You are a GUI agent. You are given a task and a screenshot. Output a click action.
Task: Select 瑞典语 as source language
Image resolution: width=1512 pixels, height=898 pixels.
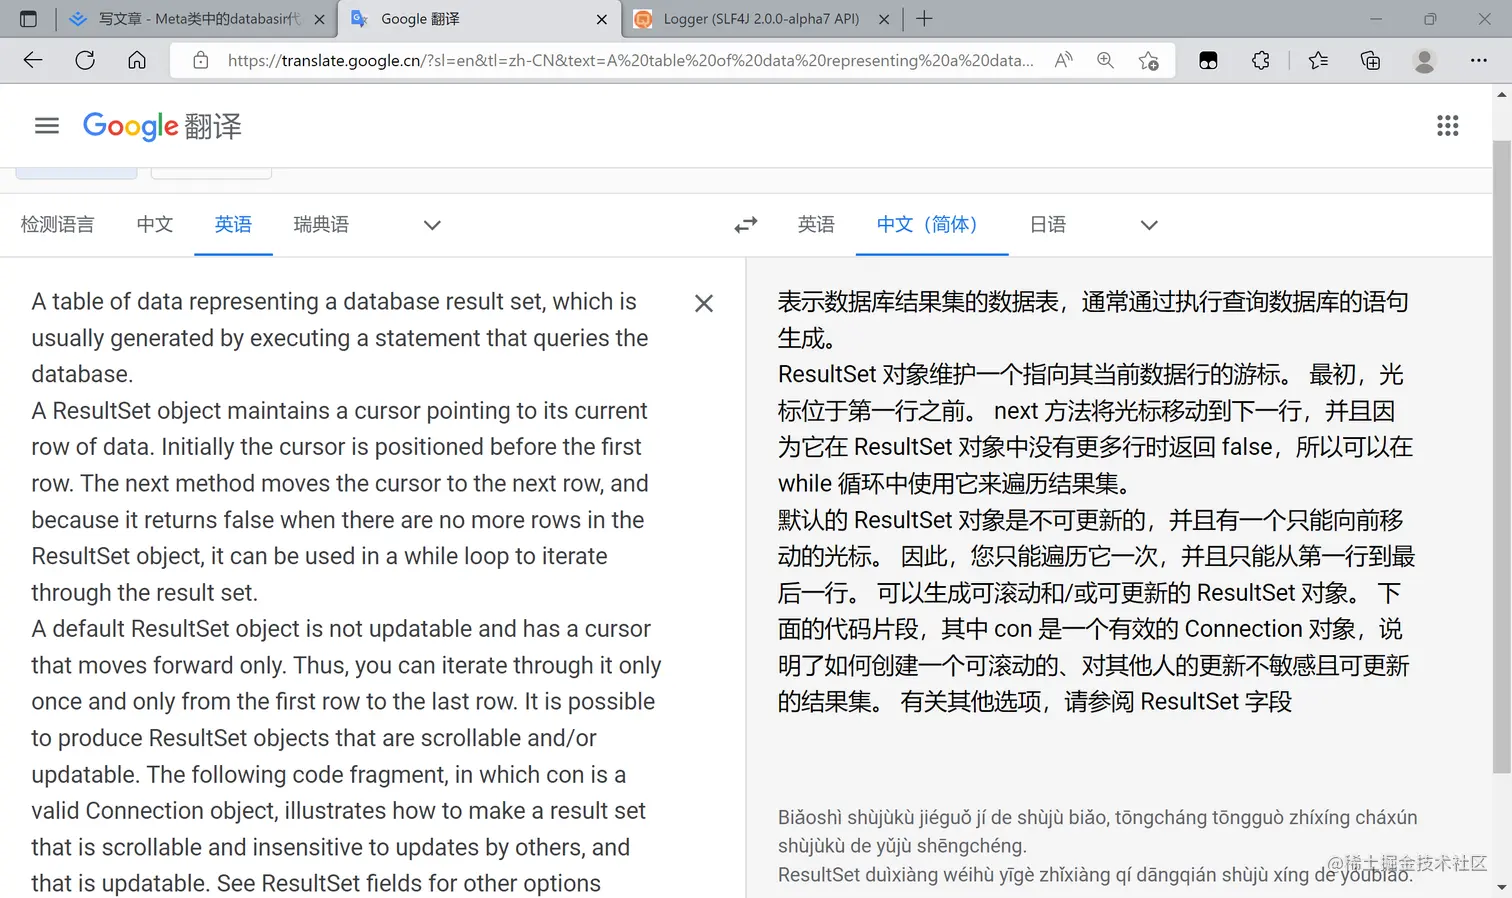point(321,224)
